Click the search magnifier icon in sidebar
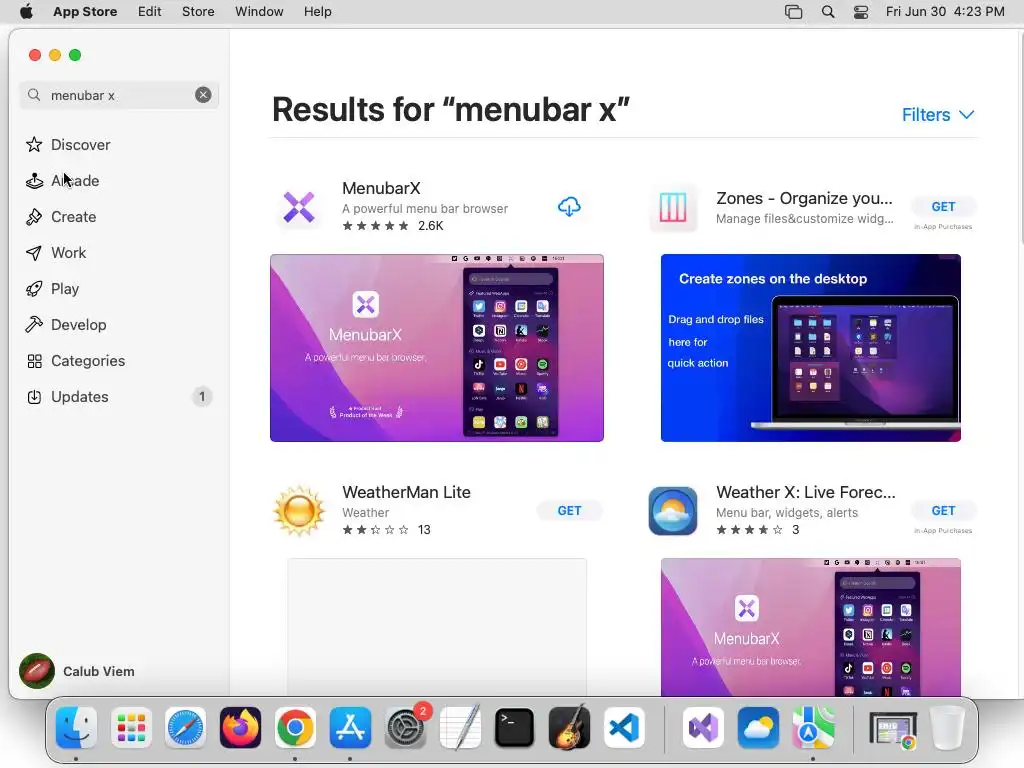The height and width of the screenshot is (768, 1024). (x=34, y=95)
